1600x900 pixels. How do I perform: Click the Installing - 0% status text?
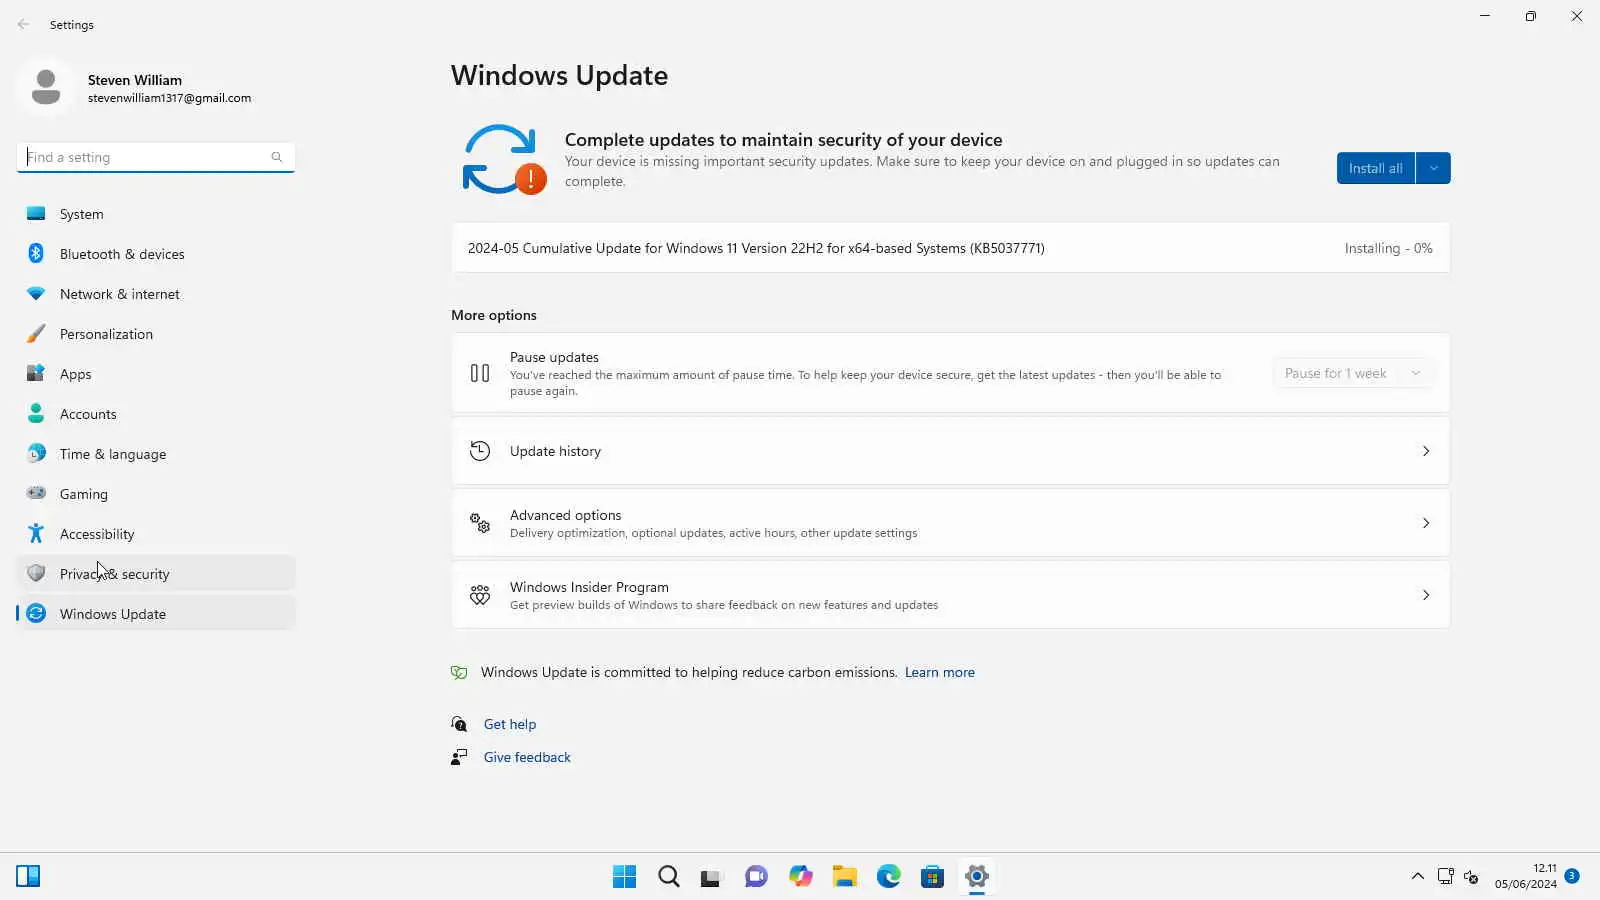[x=1388, y=248]
